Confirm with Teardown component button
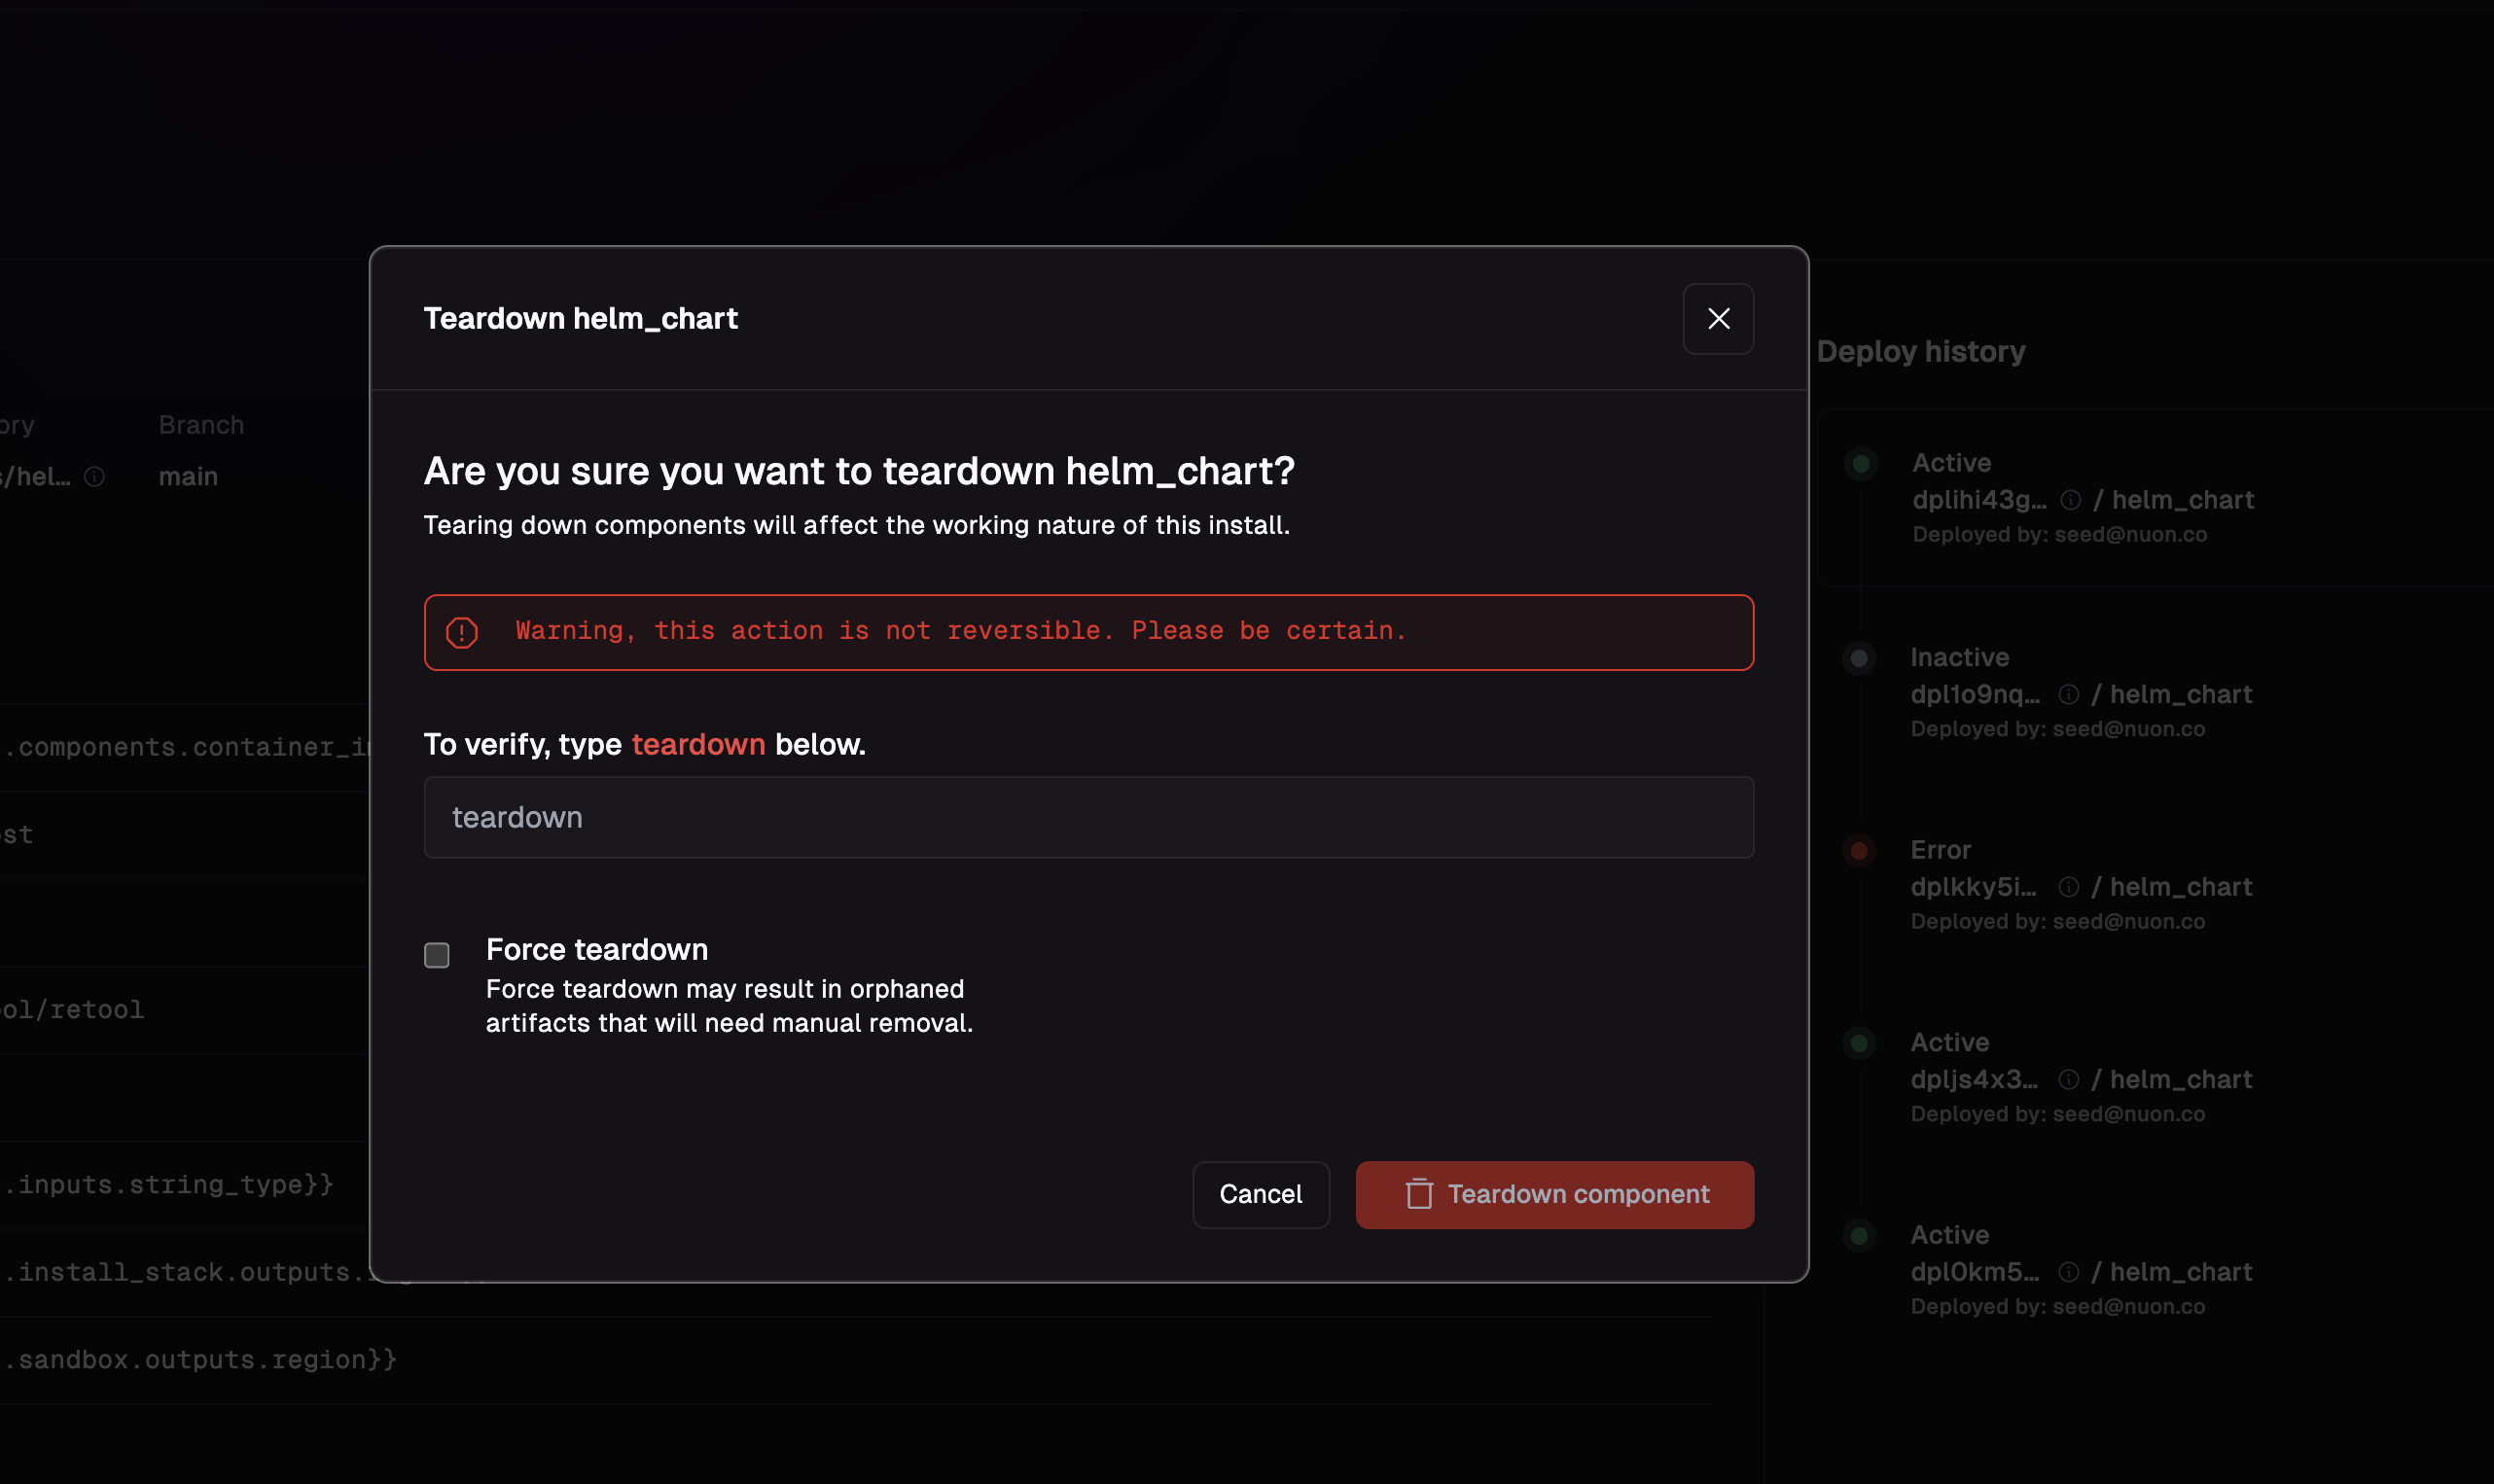2494x1484 pixels. (x=1554, y=1194)
